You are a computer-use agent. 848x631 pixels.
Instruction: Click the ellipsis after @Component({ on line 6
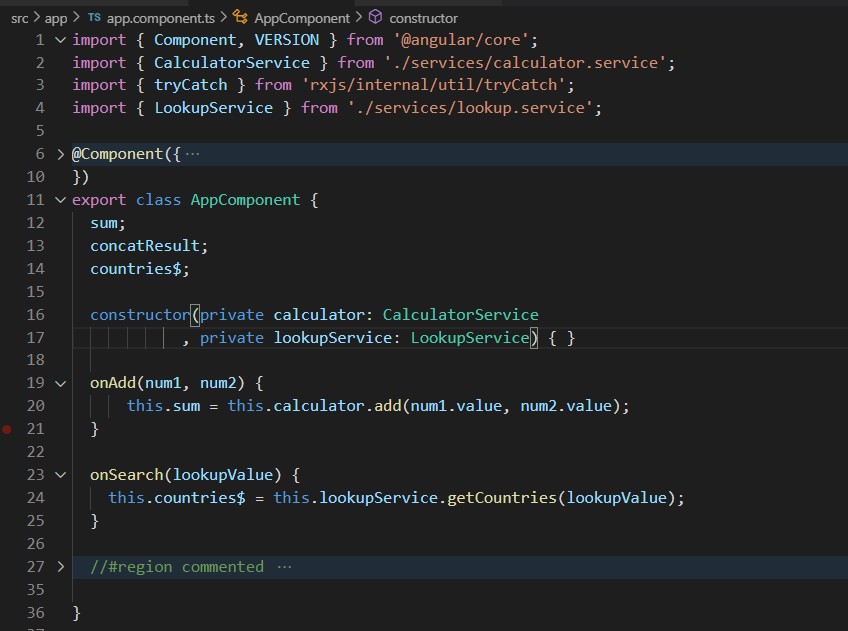(193, 154)
